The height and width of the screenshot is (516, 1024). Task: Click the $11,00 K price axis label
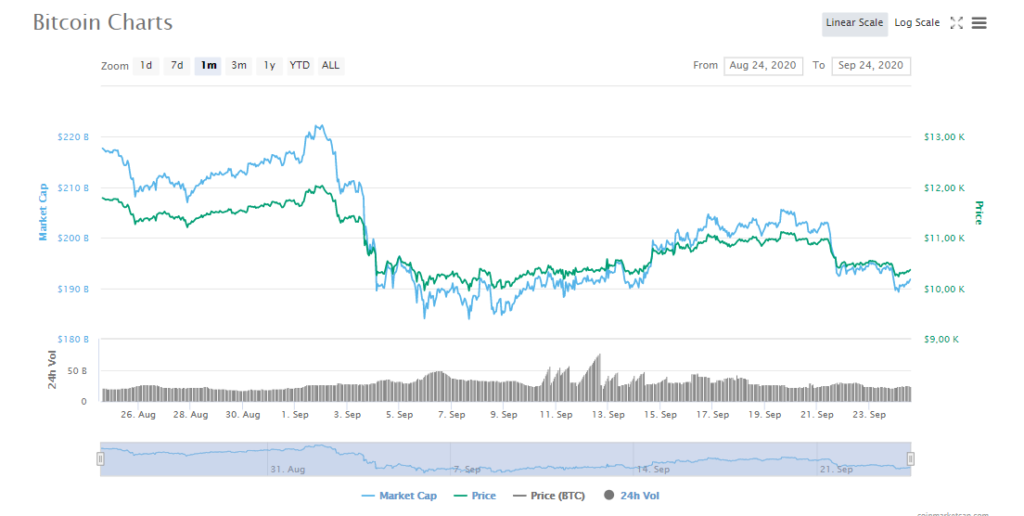point(944,238)
